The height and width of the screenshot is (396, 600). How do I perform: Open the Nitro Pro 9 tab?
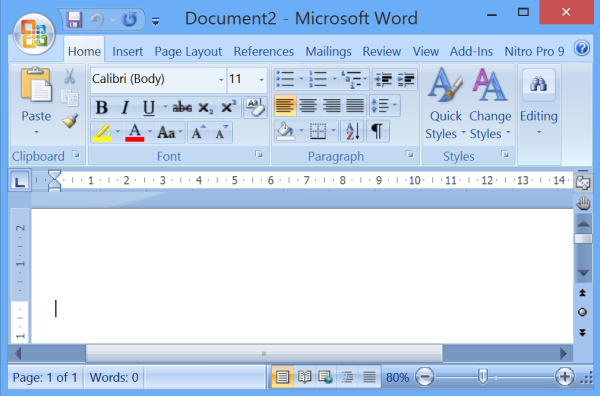(x=534, y=51)
